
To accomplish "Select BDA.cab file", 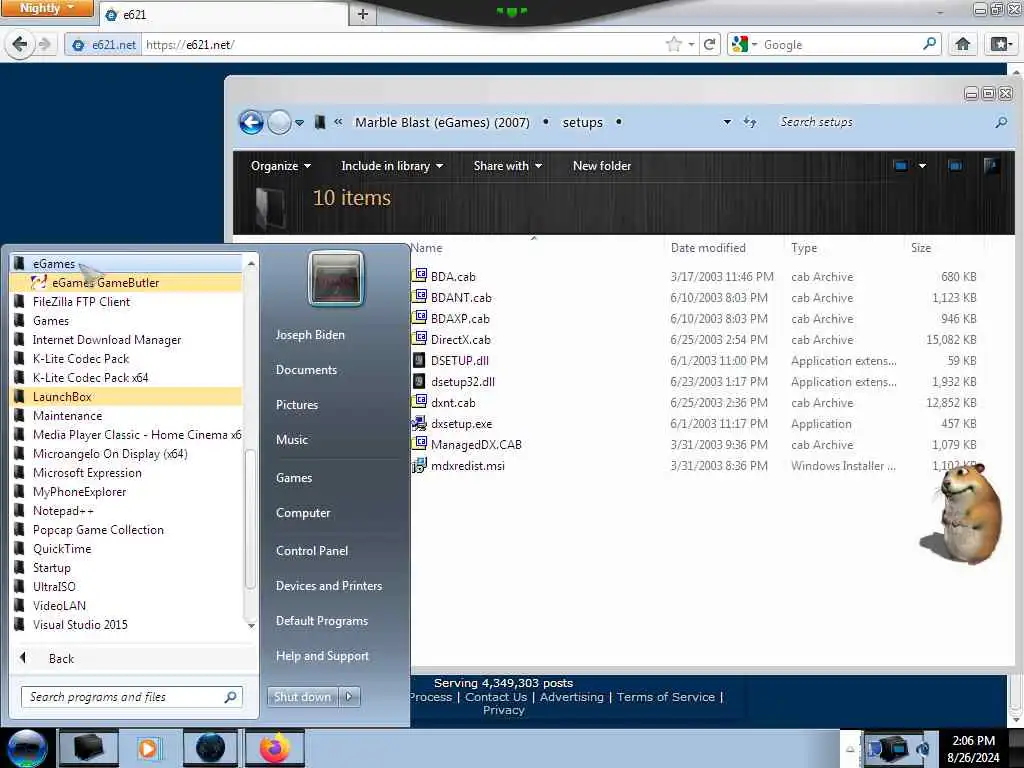I will pos(453,276).
